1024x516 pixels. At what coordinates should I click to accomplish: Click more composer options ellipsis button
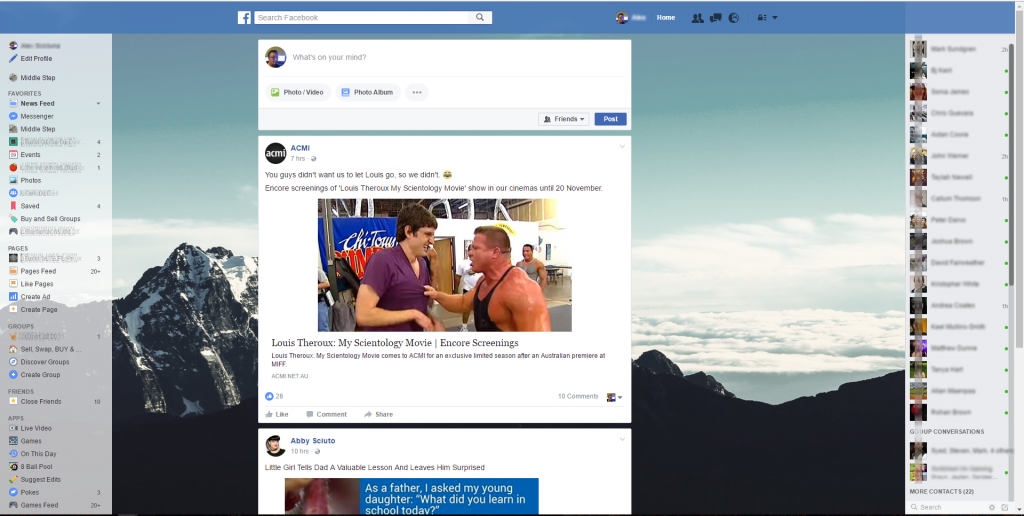[x=417, y=92]
